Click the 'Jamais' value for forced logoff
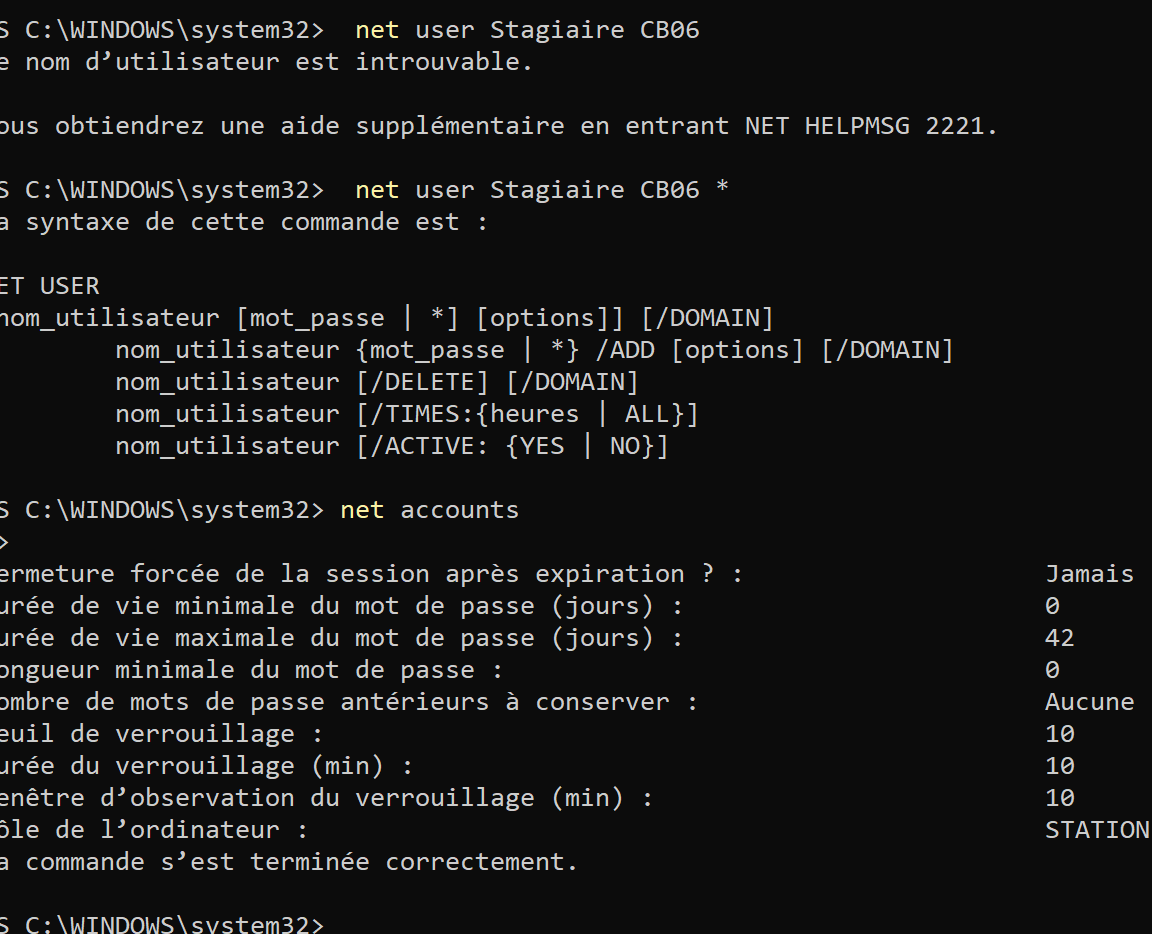The image size is (1152, 934). [x=1089, y=574]
